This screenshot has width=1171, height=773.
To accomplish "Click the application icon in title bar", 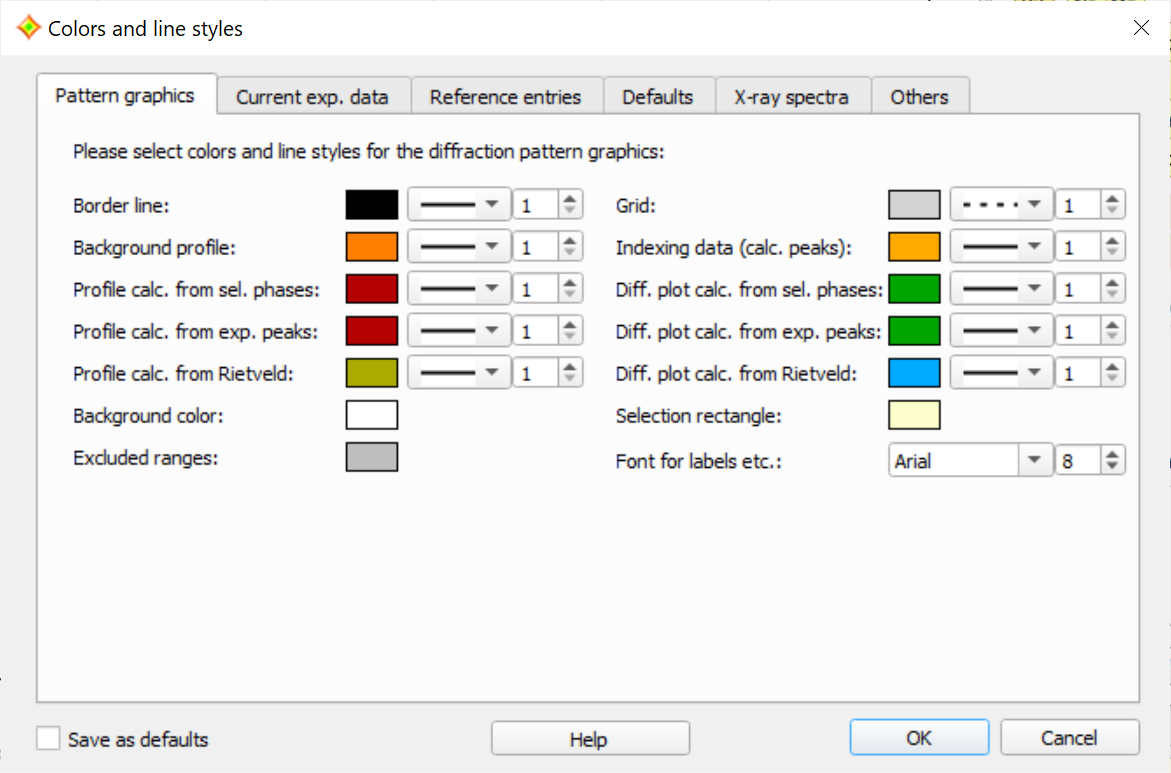I will click(x=29, y=28).
